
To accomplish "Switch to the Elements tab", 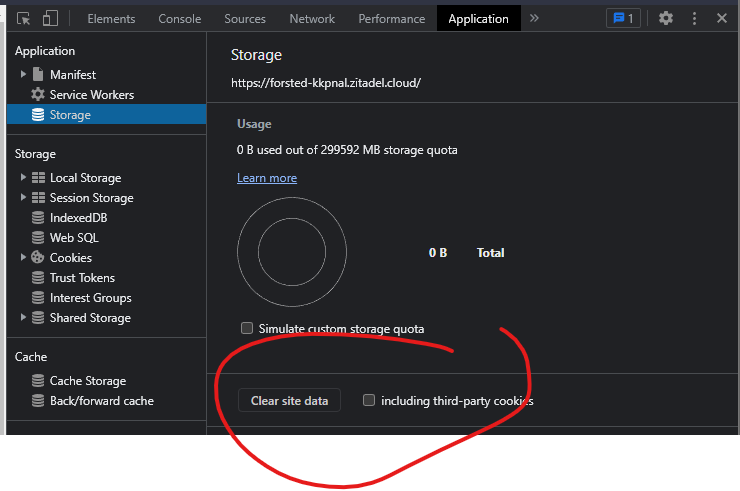I will coord(111,19).
